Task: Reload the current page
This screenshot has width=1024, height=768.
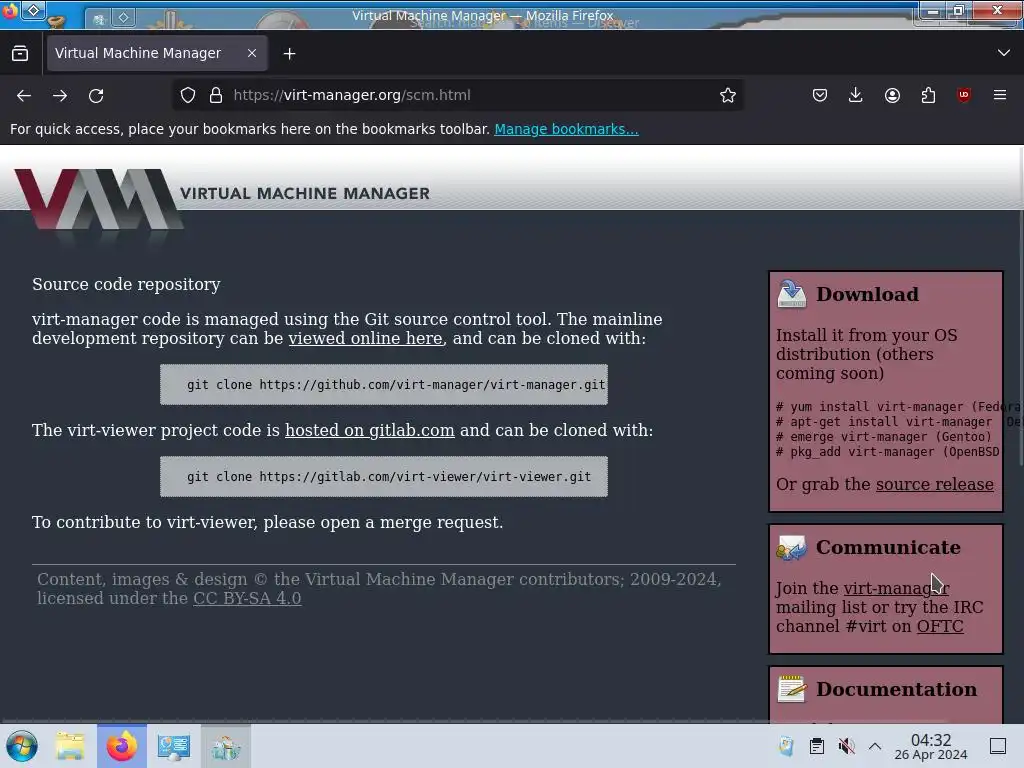Action: click(96, 95)
